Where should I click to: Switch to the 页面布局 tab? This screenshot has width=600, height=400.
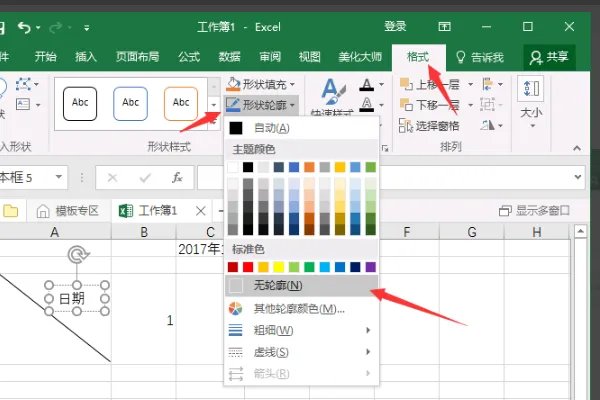click(x=137, y=57)
